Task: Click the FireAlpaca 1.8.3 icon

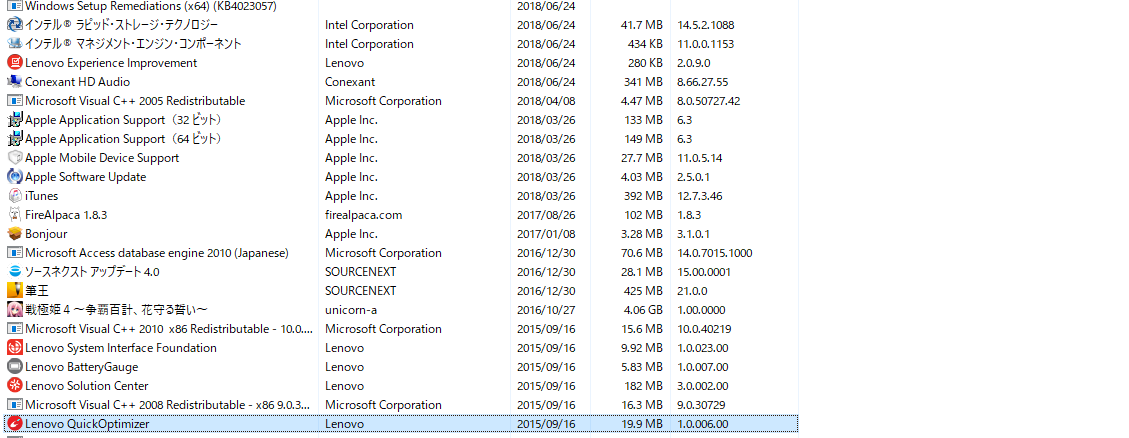Action: (x=14, y=215)
